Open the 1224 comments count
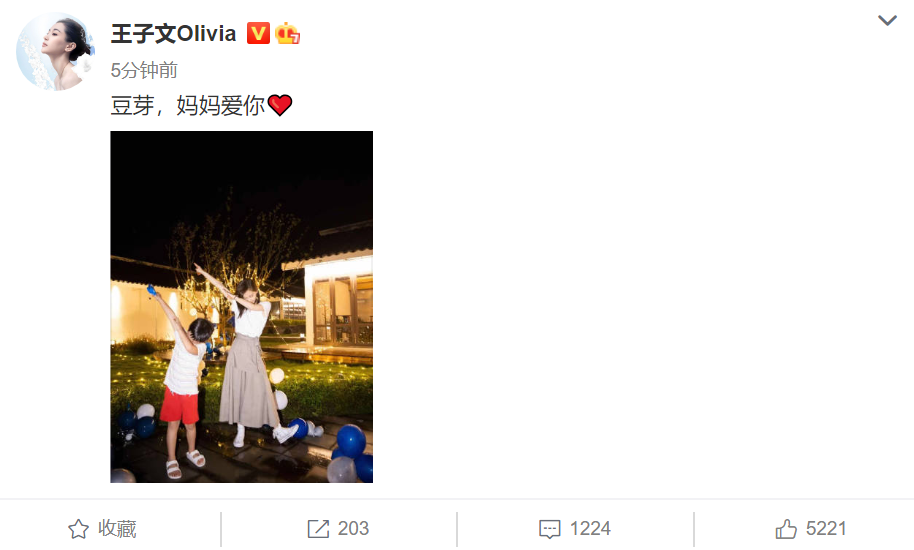Image resolution: width=914 pixels, height=550 pixels. pyautogui.click(x=590, y=528)
